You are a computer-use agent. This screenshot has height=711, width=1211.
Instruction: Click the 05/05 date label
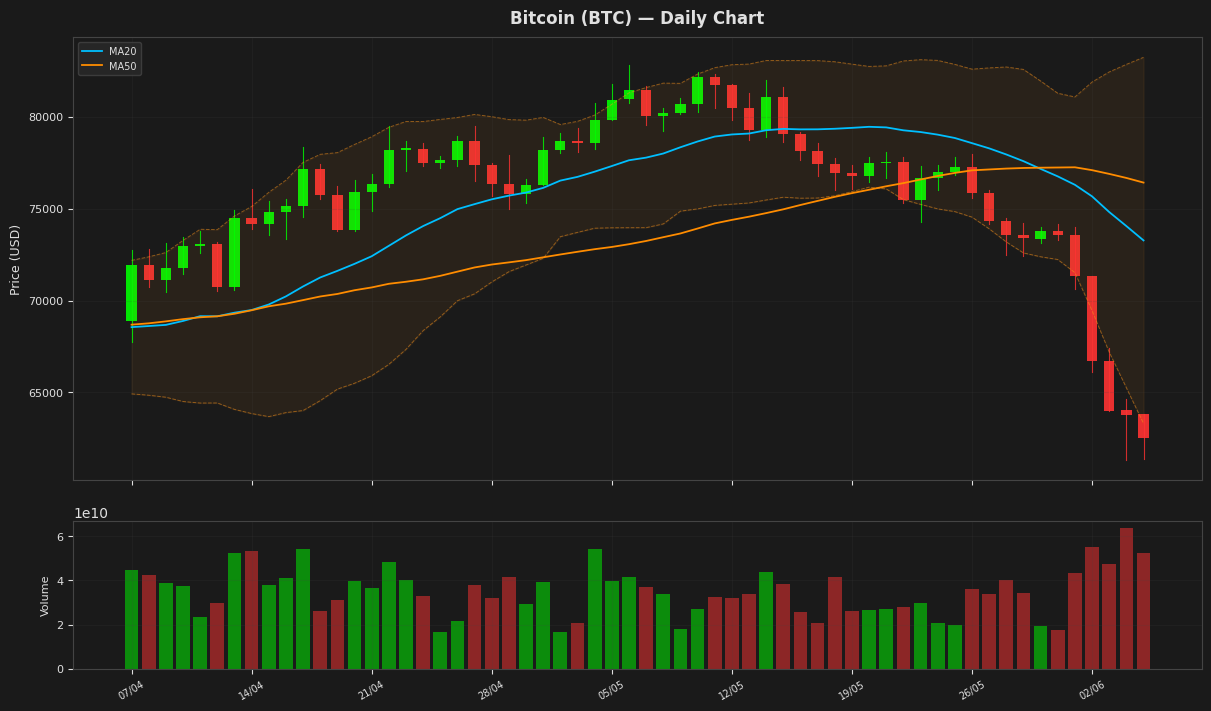[611, 690]
